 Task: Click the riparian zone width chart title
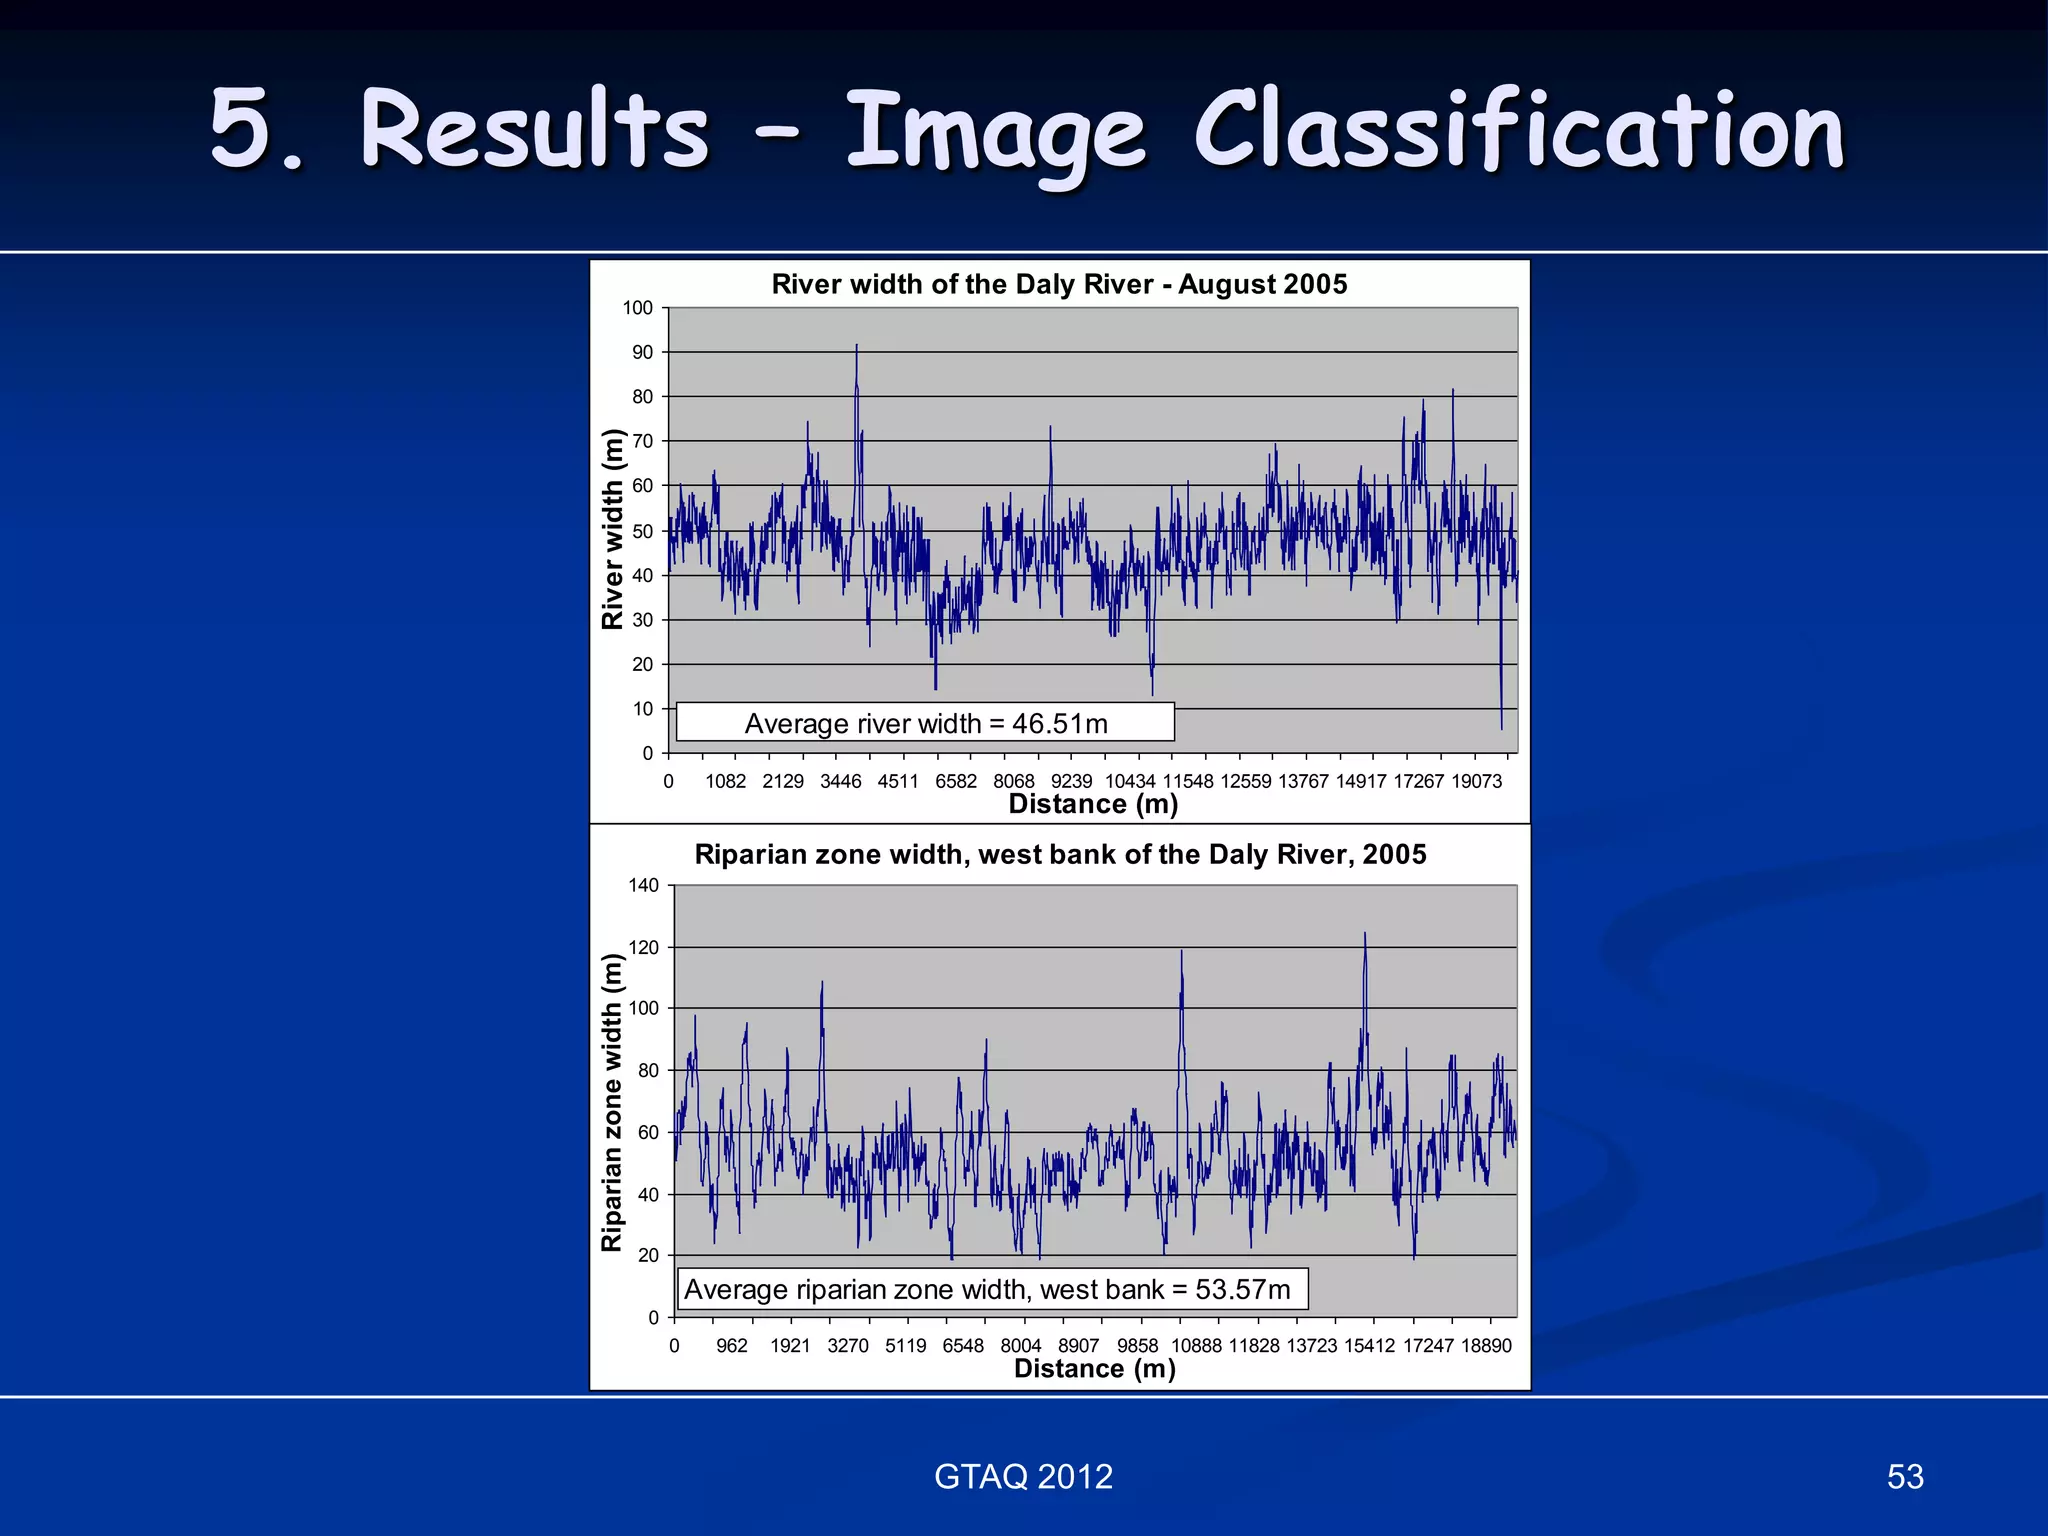1060,854
